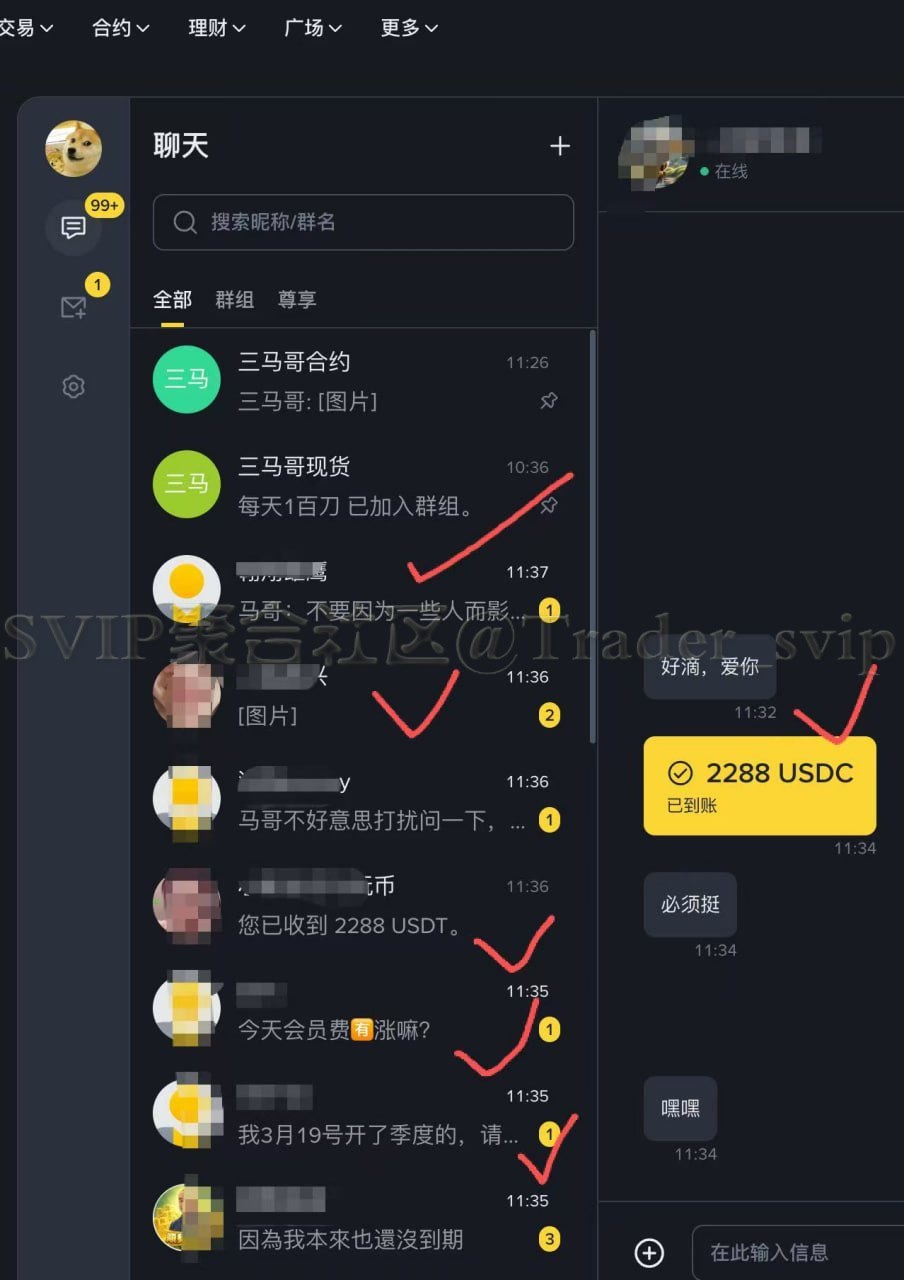The image size is (904, 1280).
Task: Click the add attachment plus icon near message box
Action: tap(650, 1252)
